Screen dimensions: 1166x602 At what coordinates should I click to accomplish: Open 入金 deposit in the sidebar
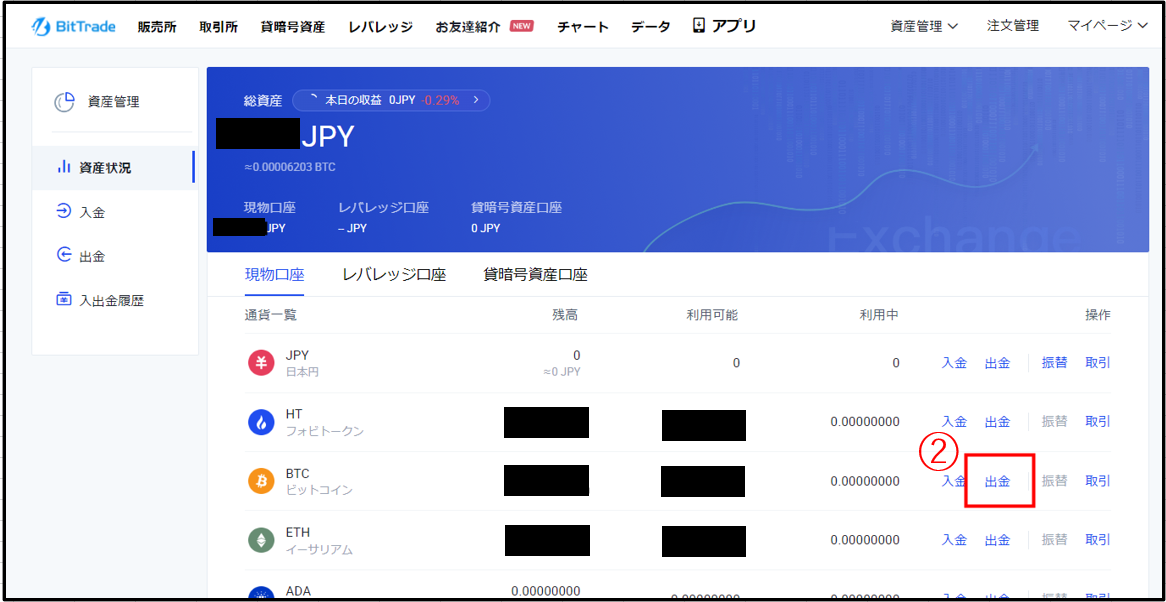(92, 212)
